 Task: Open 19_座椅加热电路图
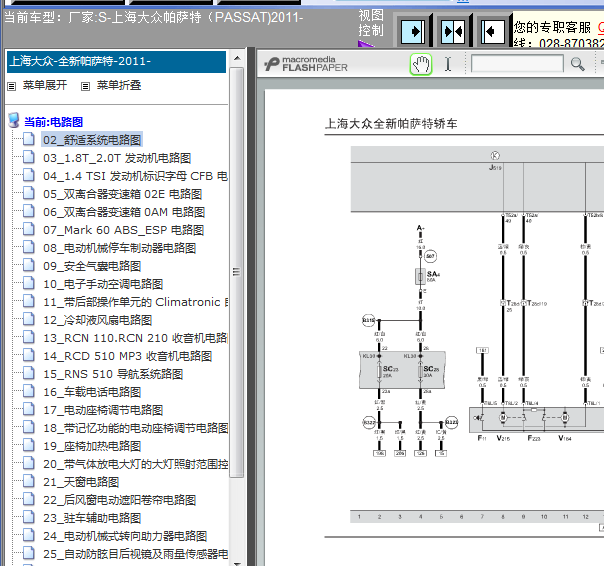point(92,446)
